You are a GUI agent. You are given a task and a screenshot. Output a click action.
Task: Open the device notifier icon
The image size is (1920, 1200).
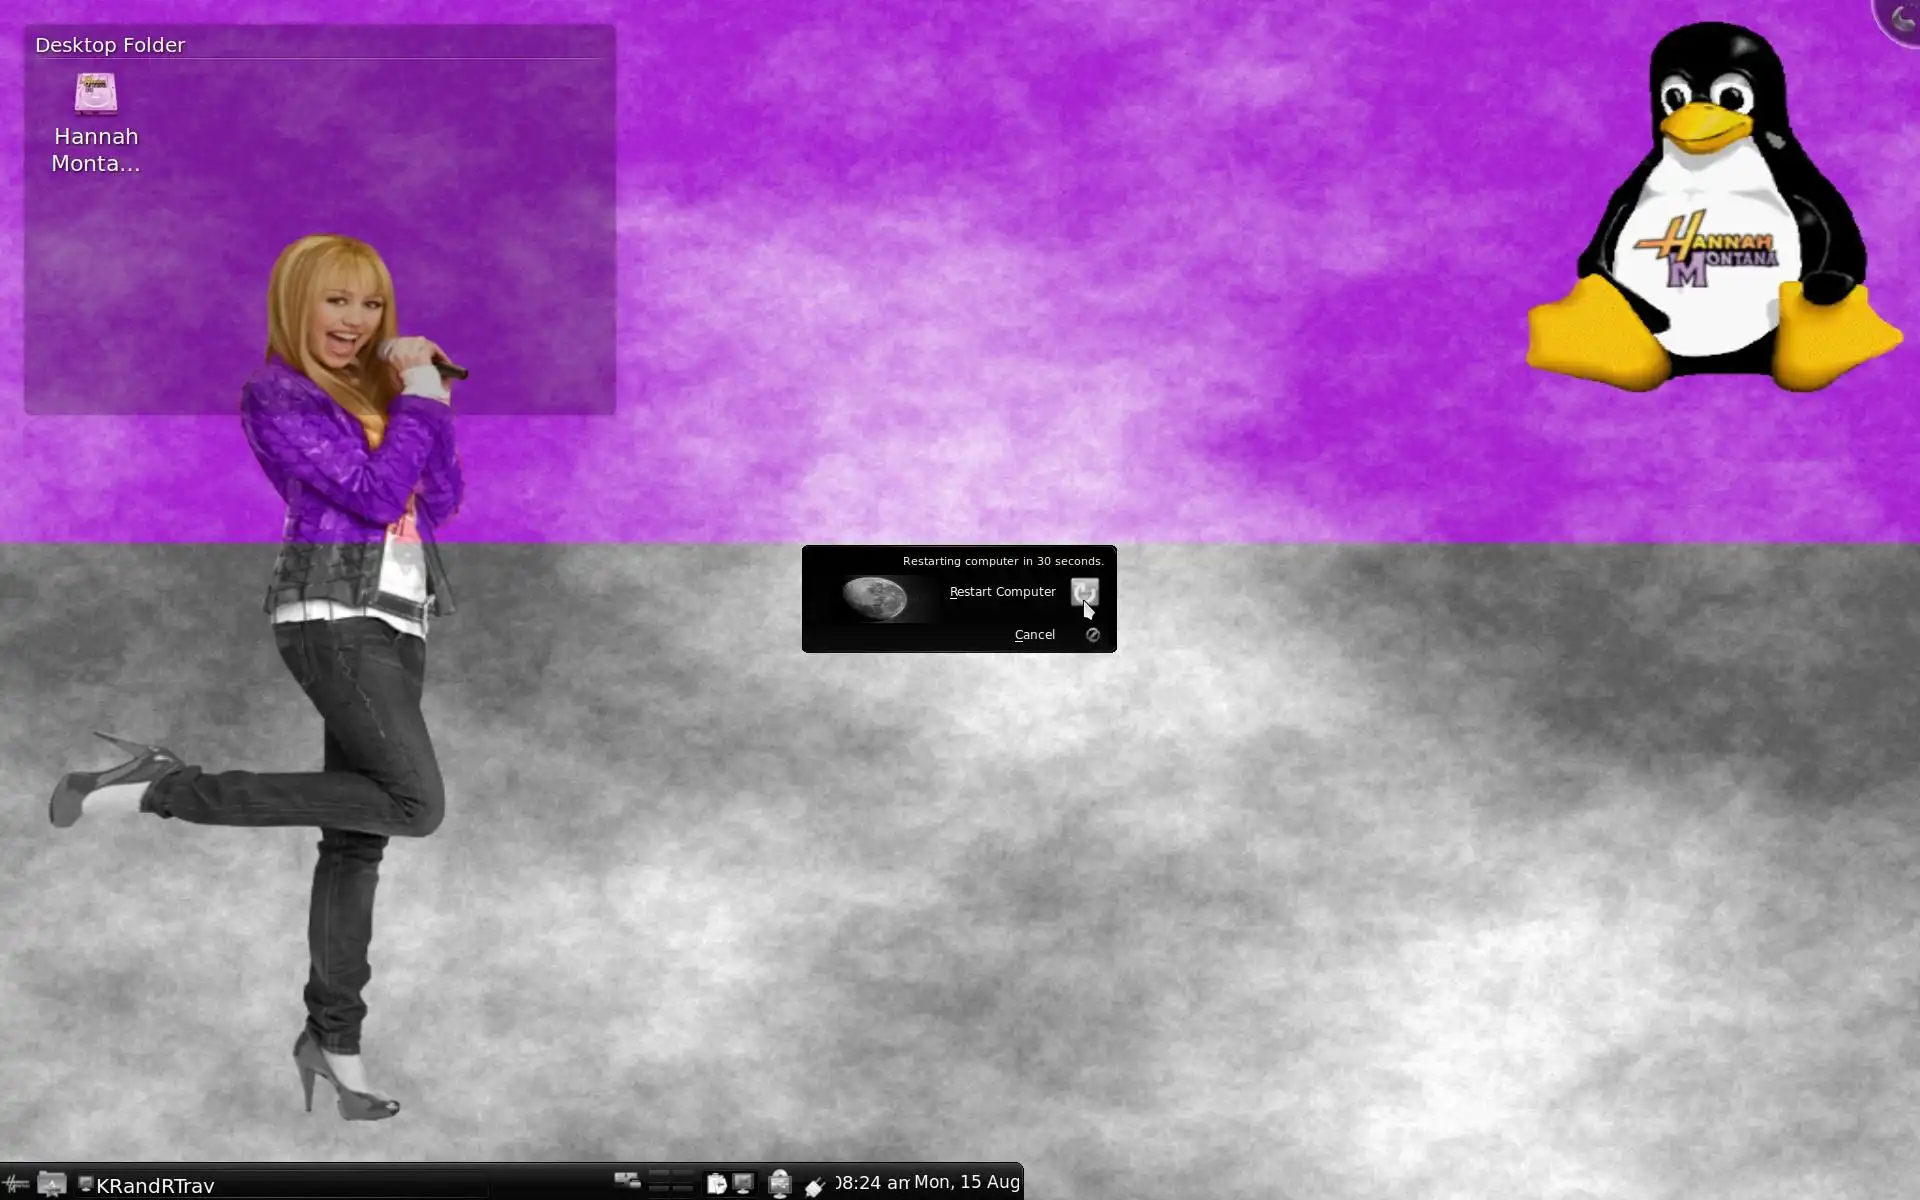pos(780,1184)
